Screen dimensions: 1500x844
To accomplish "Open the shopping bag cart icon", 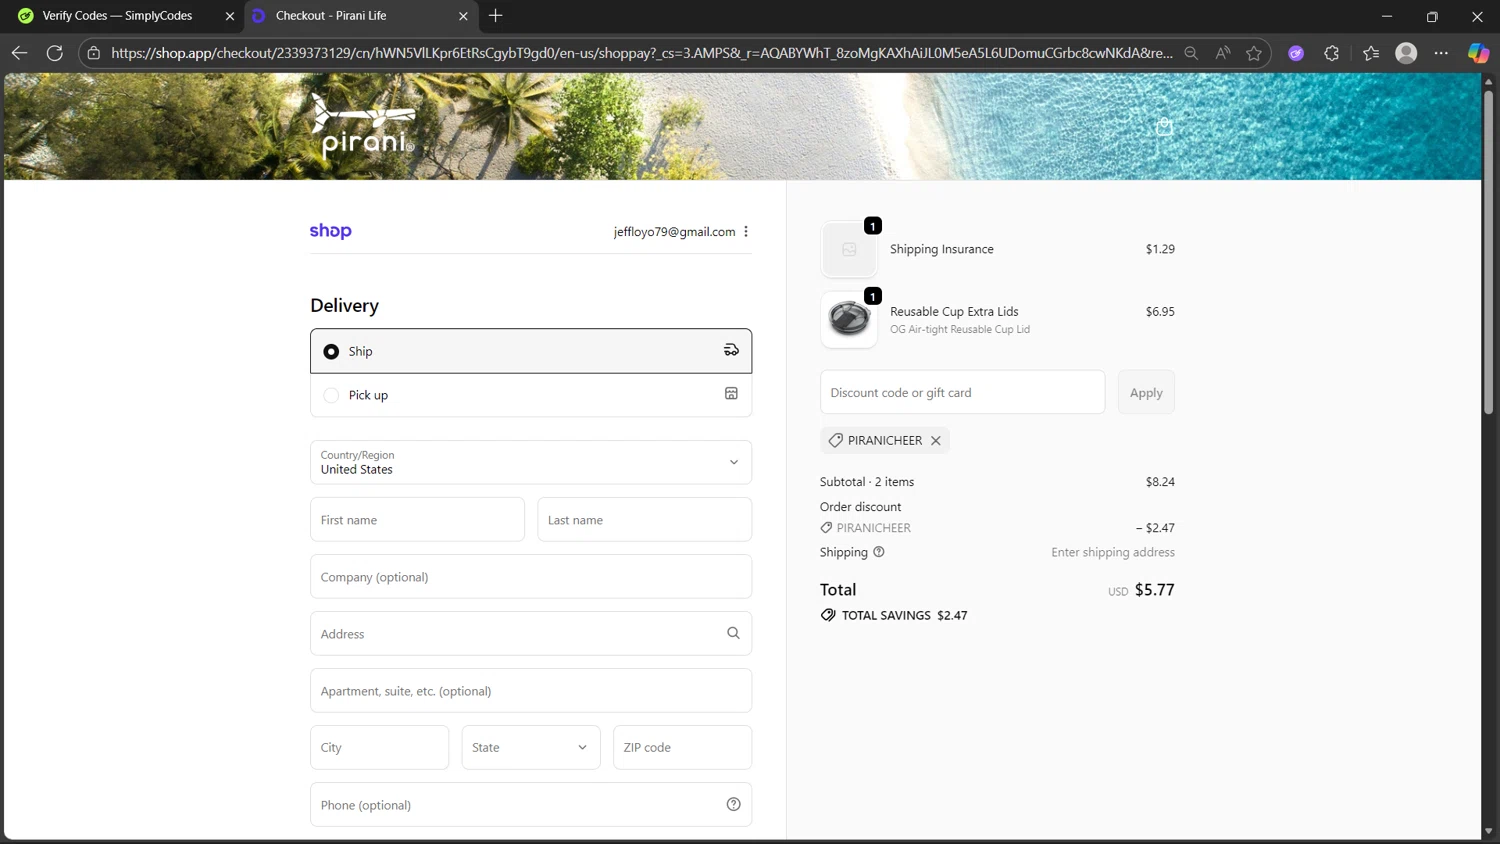I will pyautogui.click(x=1164, y=127).
